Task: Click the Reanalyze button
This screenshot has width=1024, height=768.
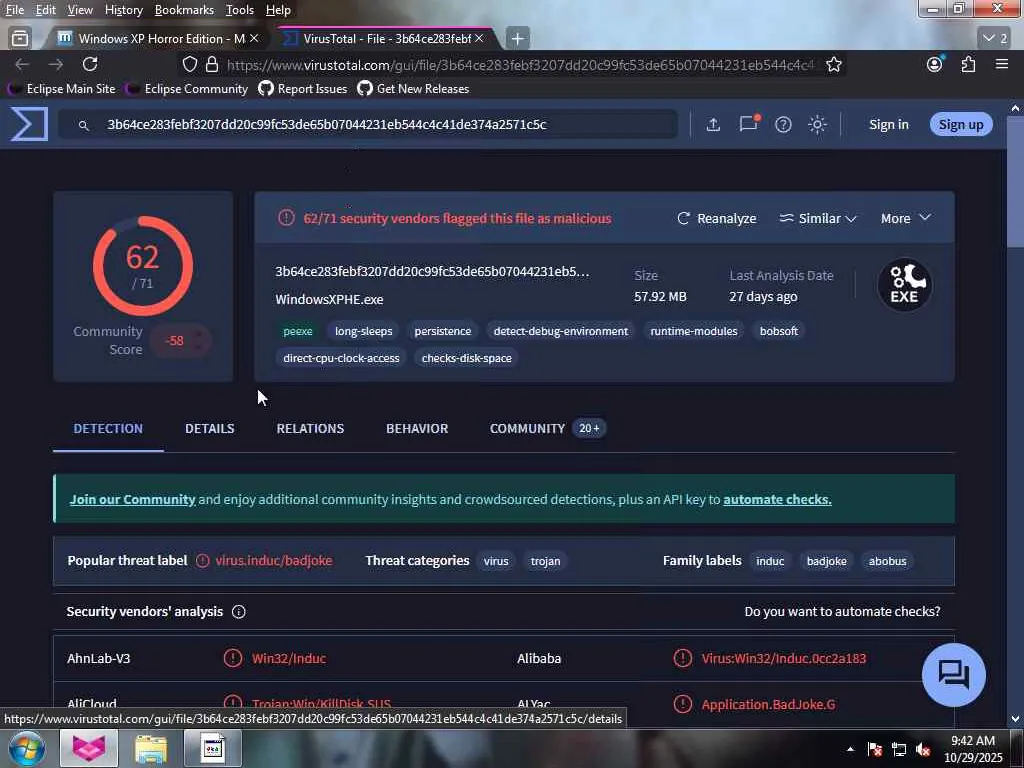Action: point(716,218)
